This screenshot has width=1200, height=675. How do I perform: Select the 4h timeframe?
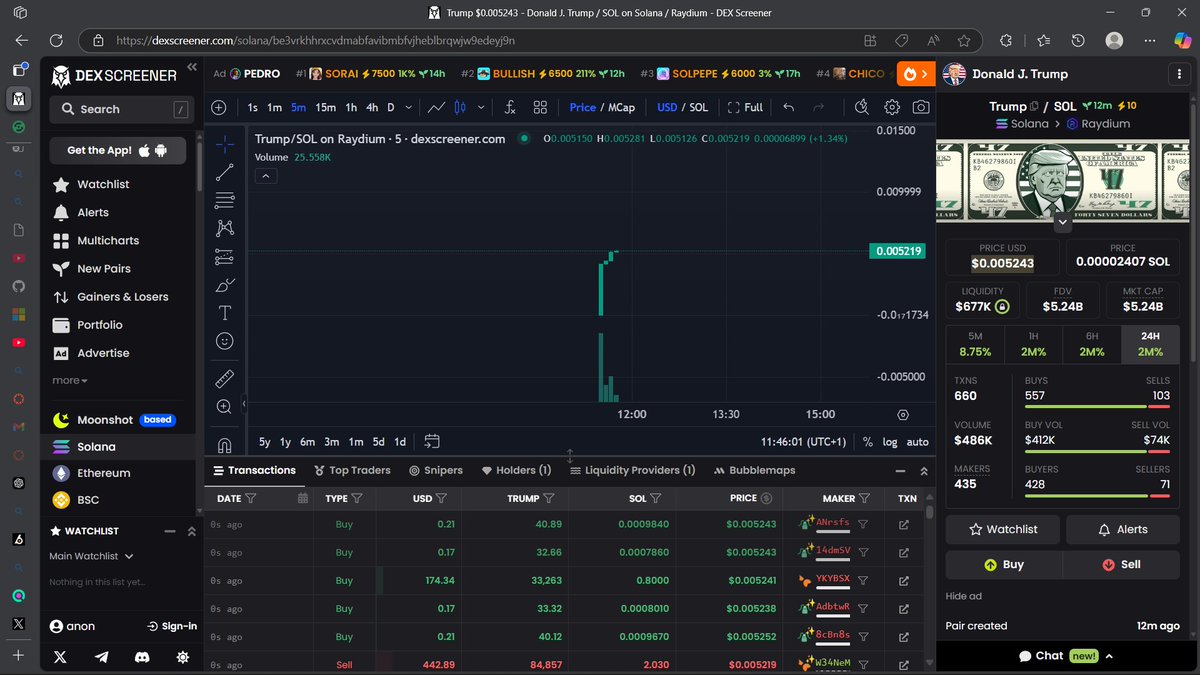[372, 107]
